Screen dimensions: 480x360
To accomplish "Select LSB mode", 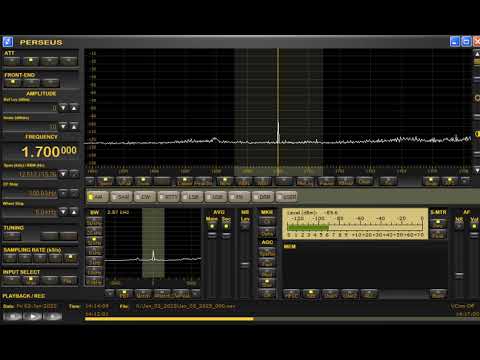I will (192, 197).
